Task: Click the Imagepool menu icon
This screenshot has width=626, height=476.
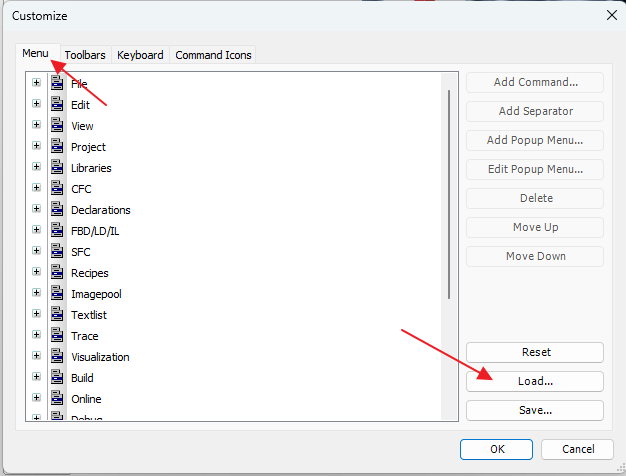Action: 57,294
